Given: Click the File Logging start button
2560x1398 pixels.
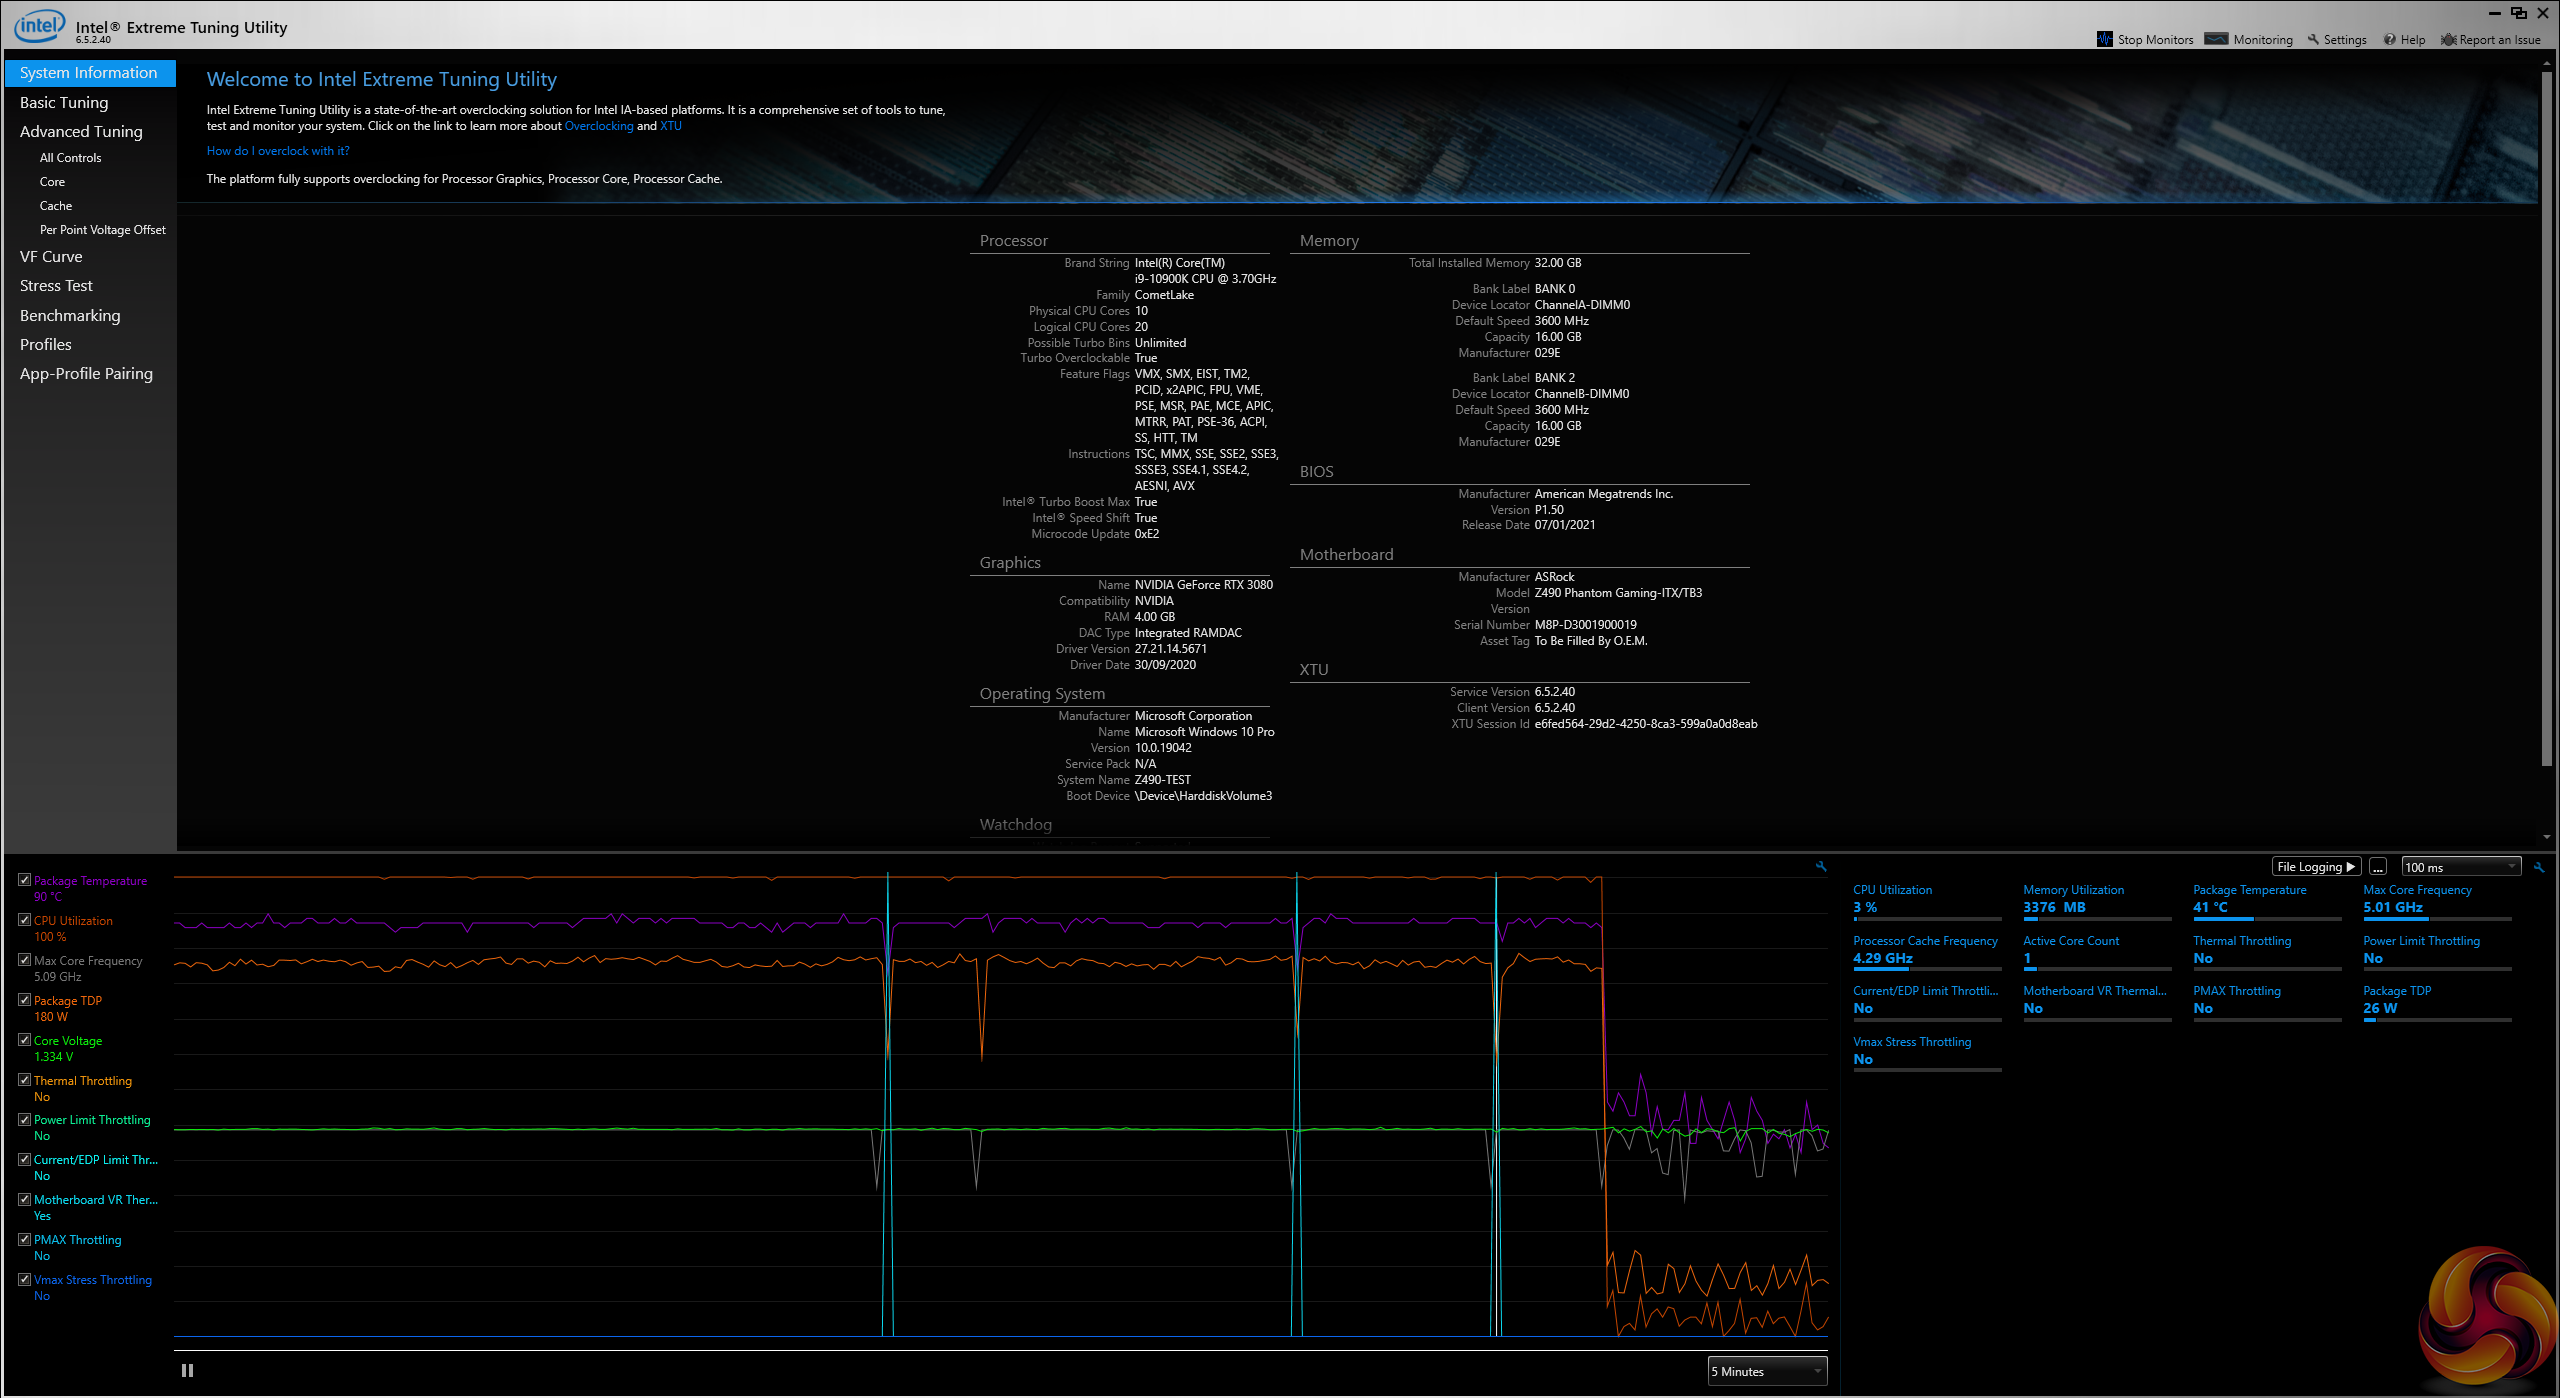Looking at the screenshot, I should tap(2316, 867).
